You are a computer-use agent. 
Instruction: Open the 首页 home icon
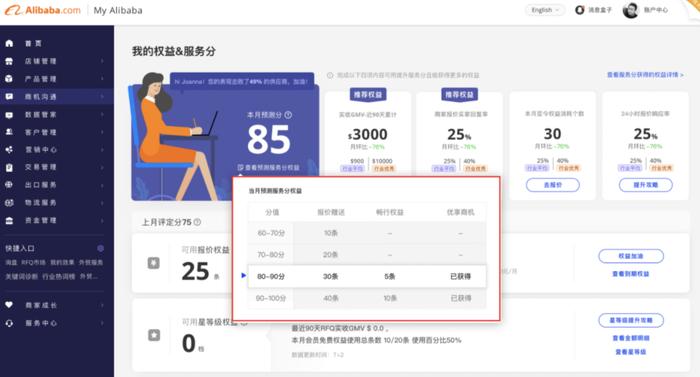point(9,43)
